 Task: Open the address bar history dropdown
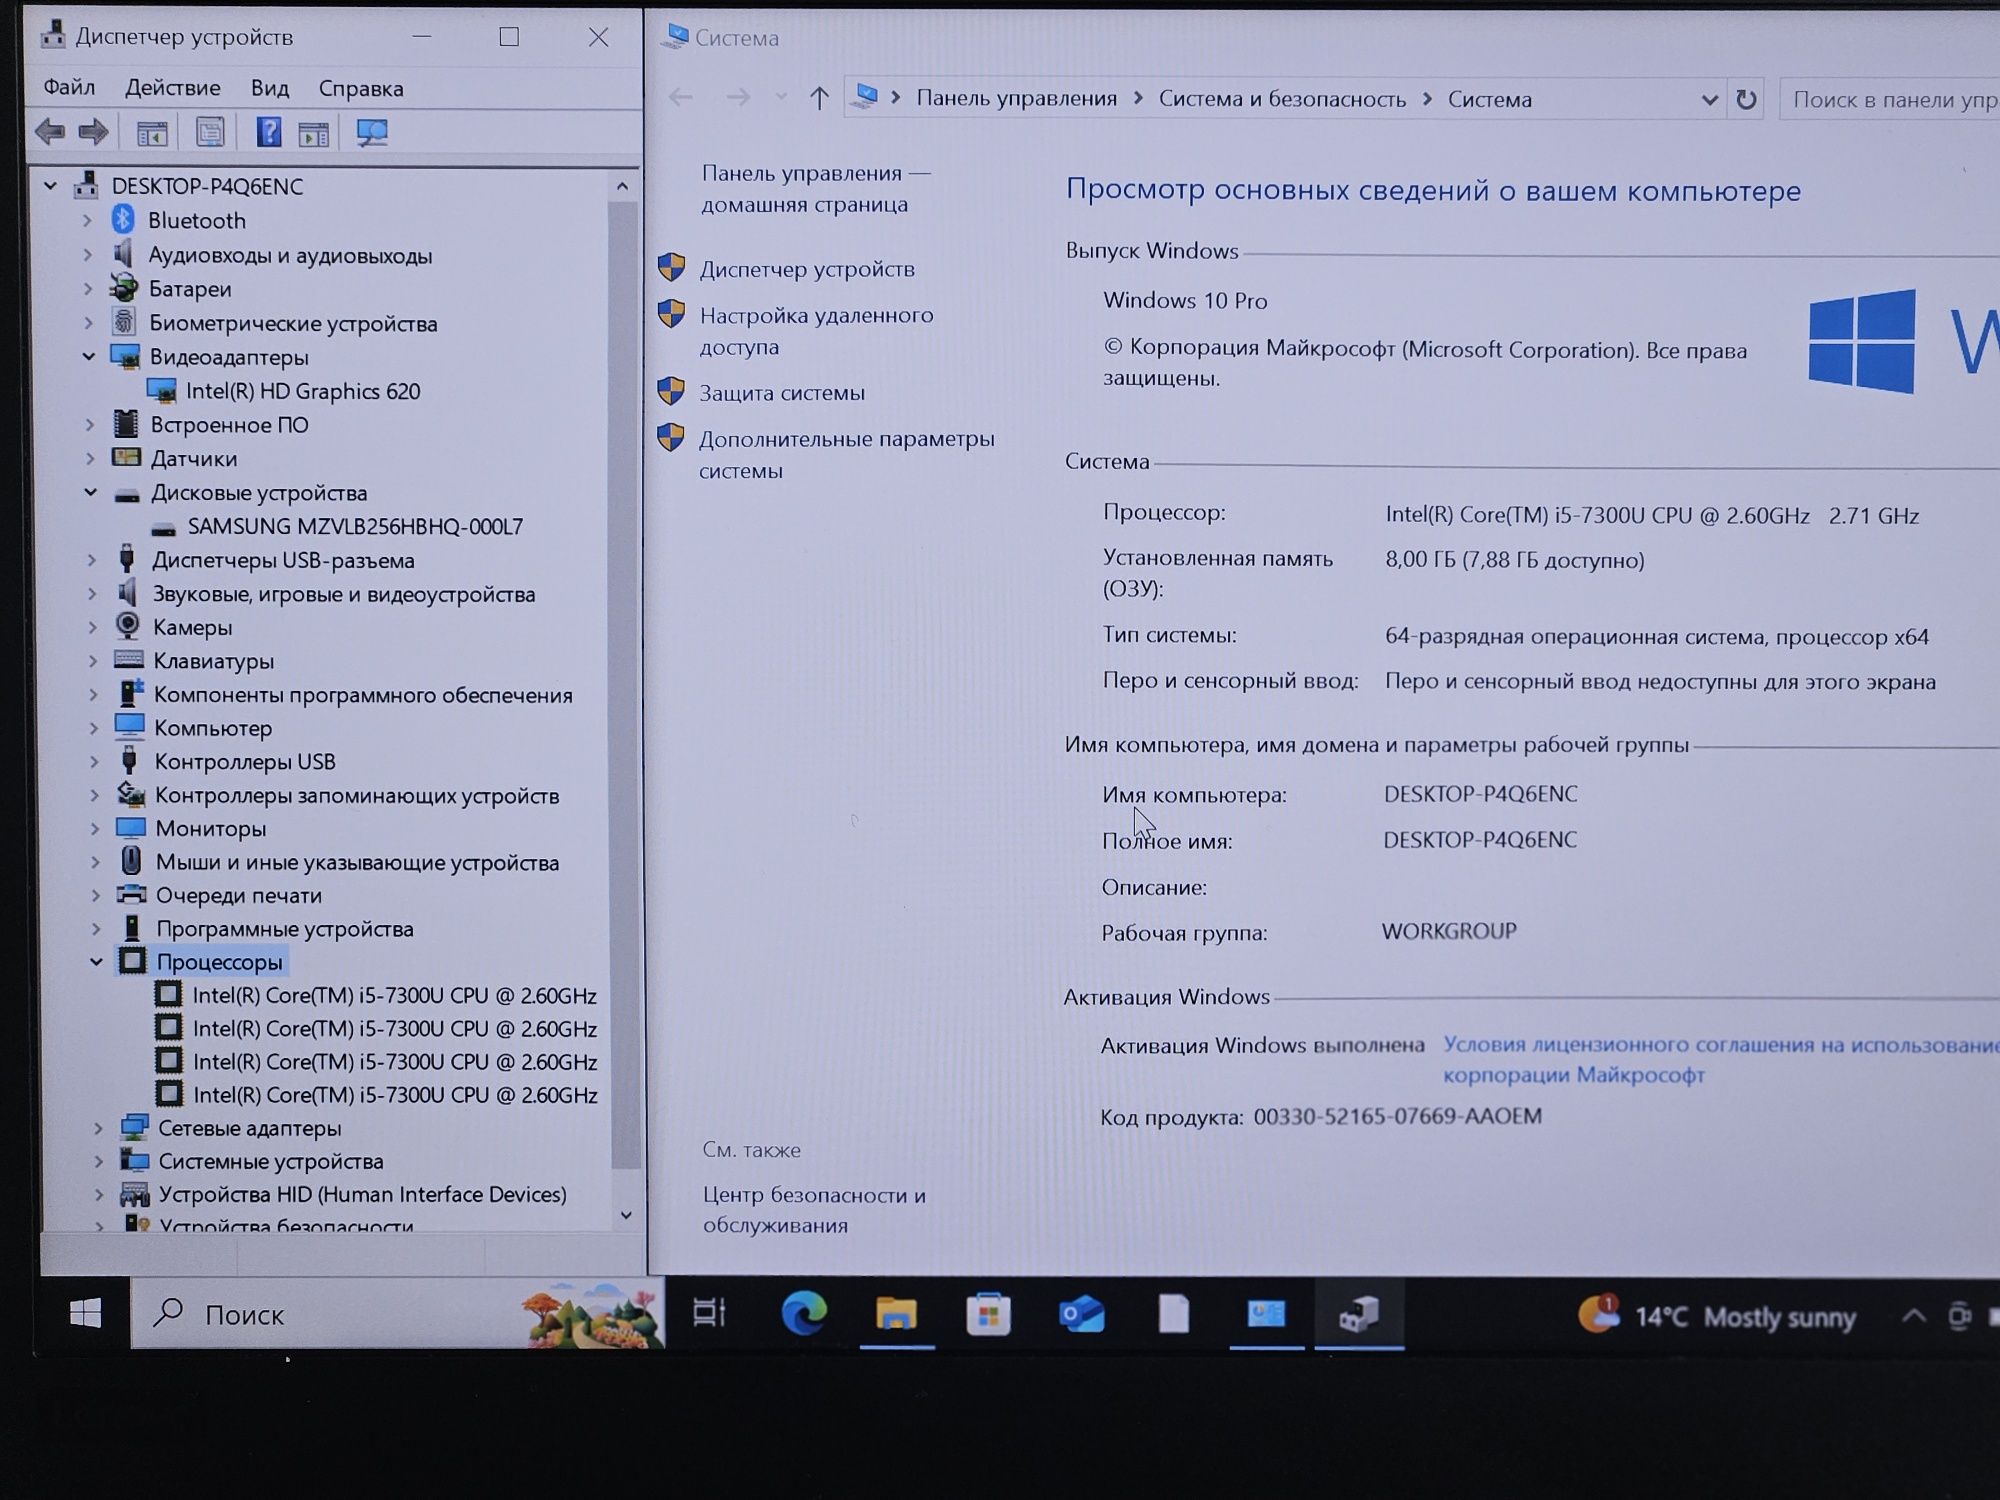1709,100
